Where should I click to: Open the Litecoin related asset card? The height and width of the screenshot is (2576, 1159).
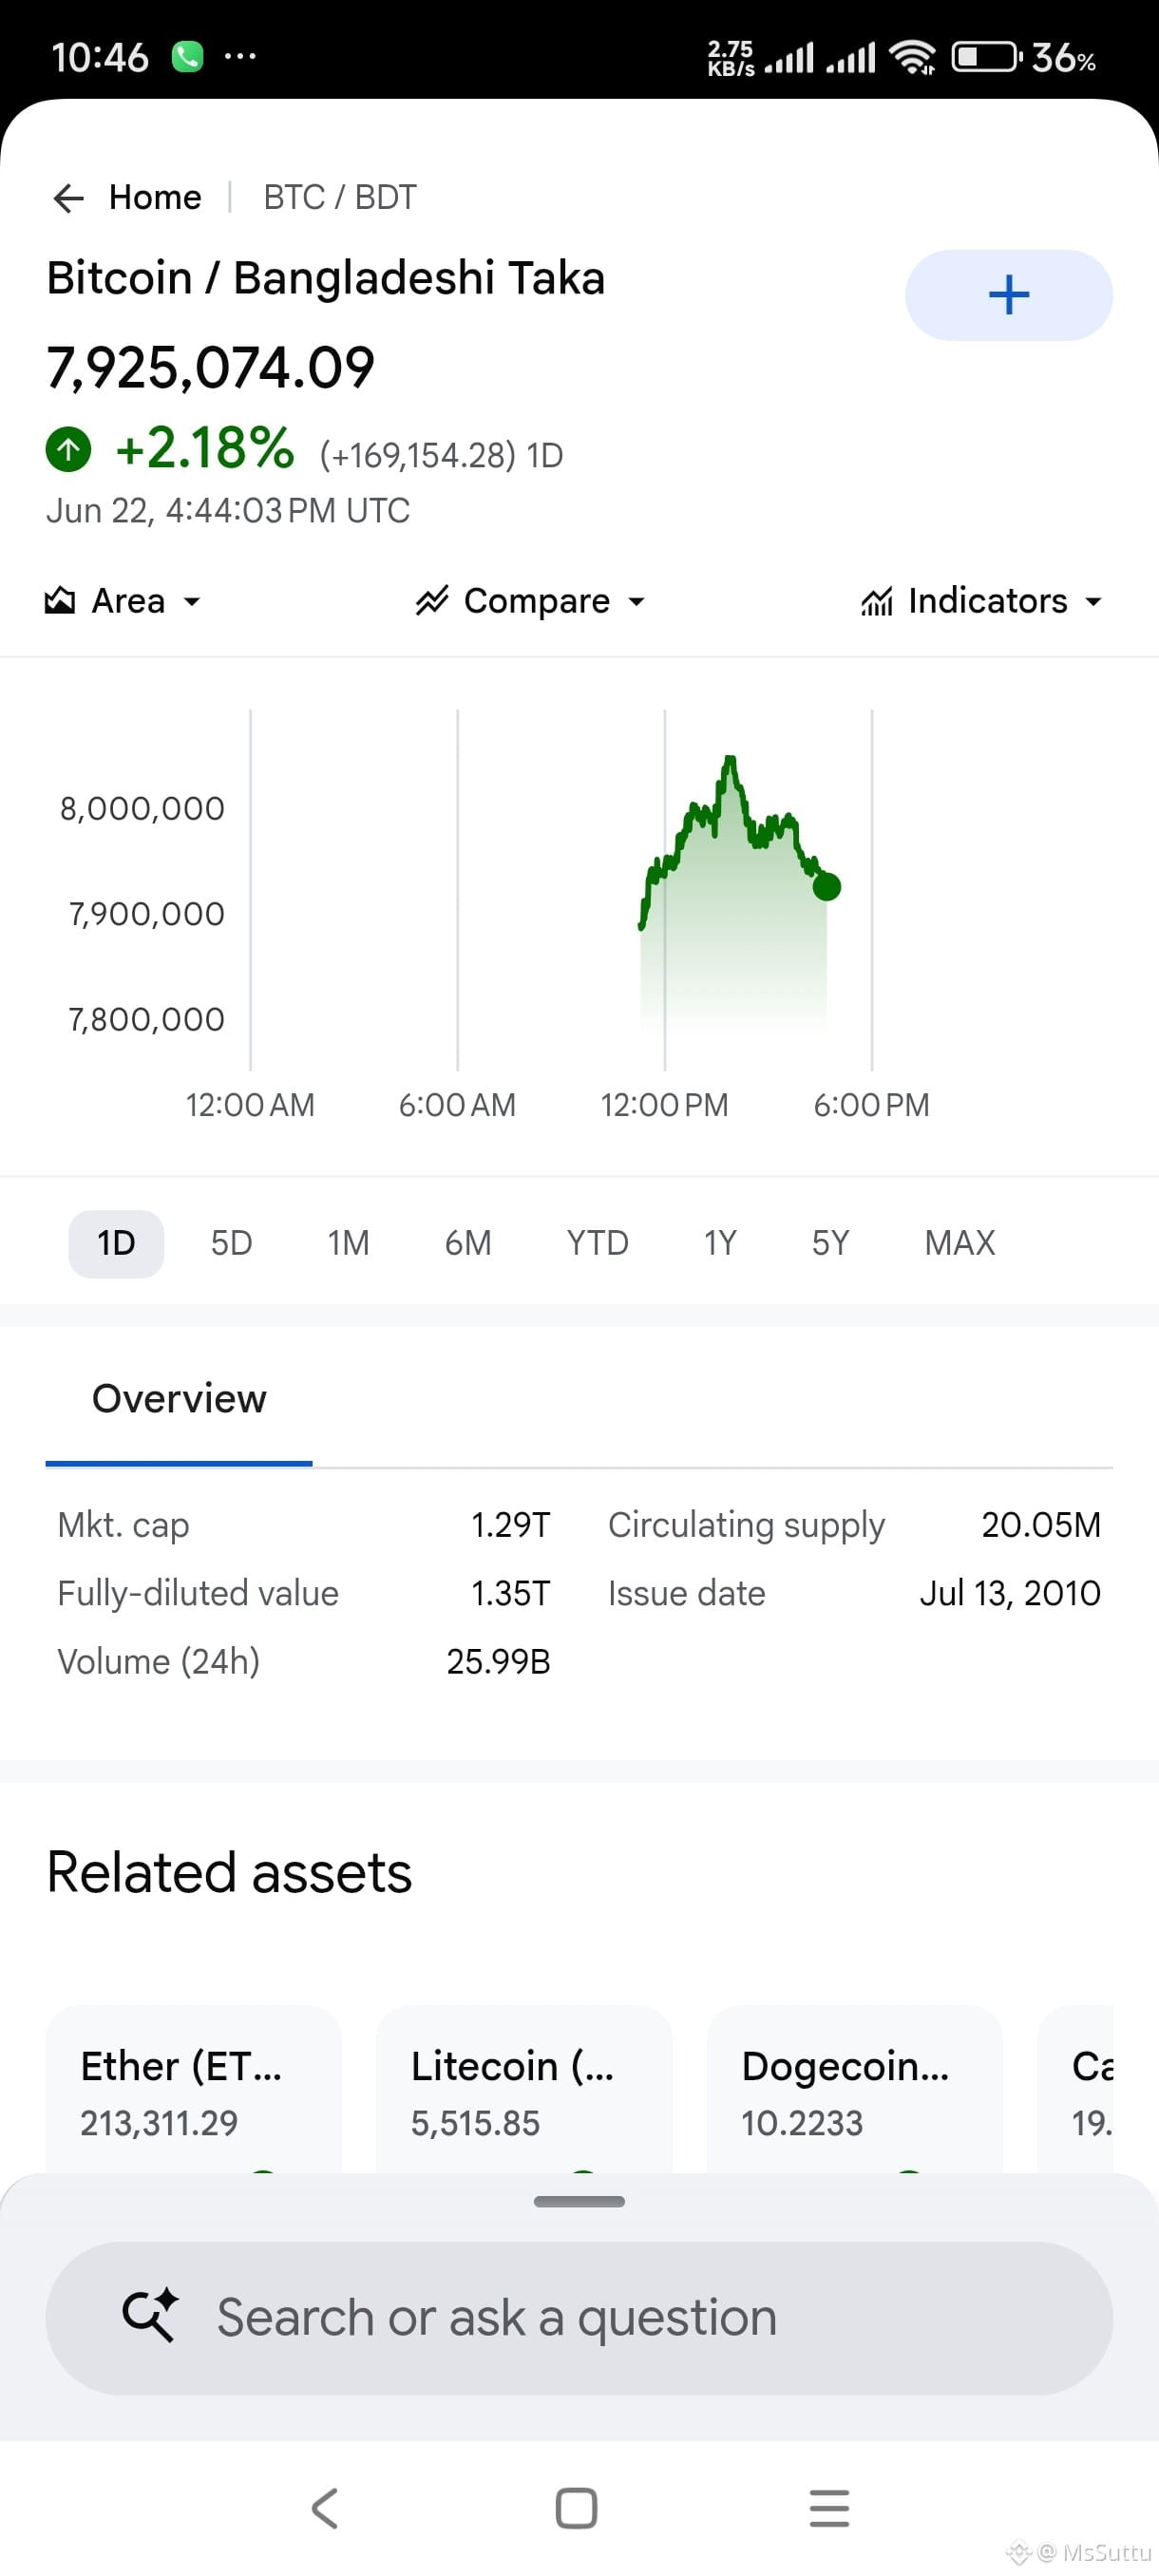[524, 2089]
